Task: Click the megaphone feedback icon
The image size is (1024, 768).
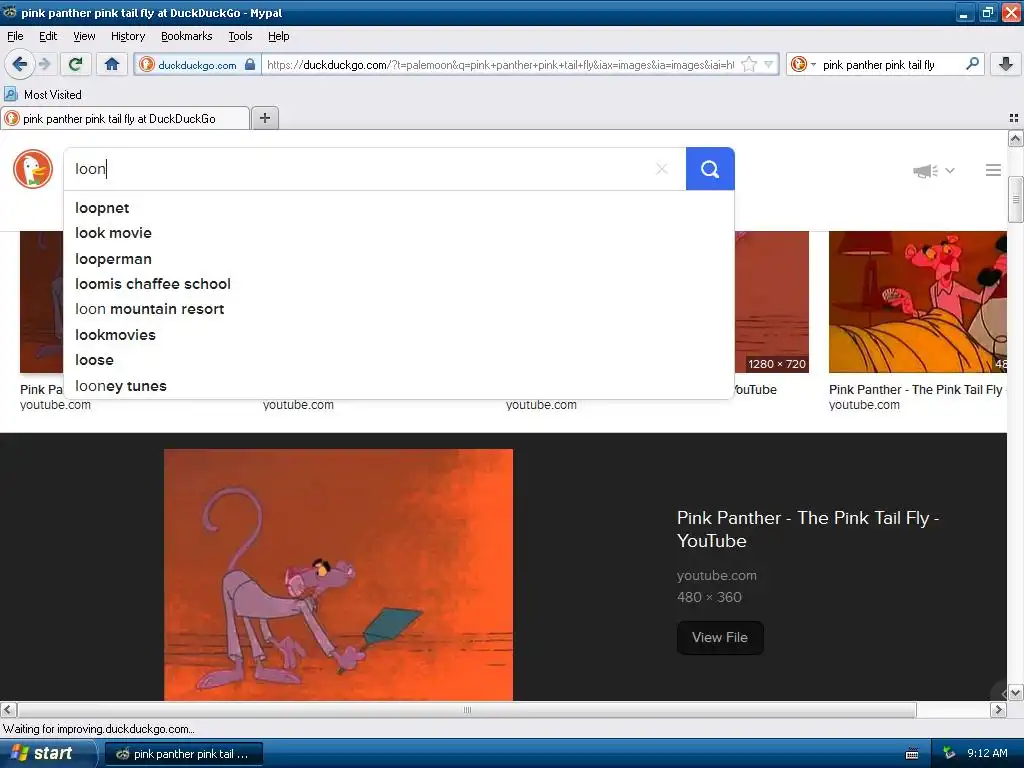Action: coord(925,170)
